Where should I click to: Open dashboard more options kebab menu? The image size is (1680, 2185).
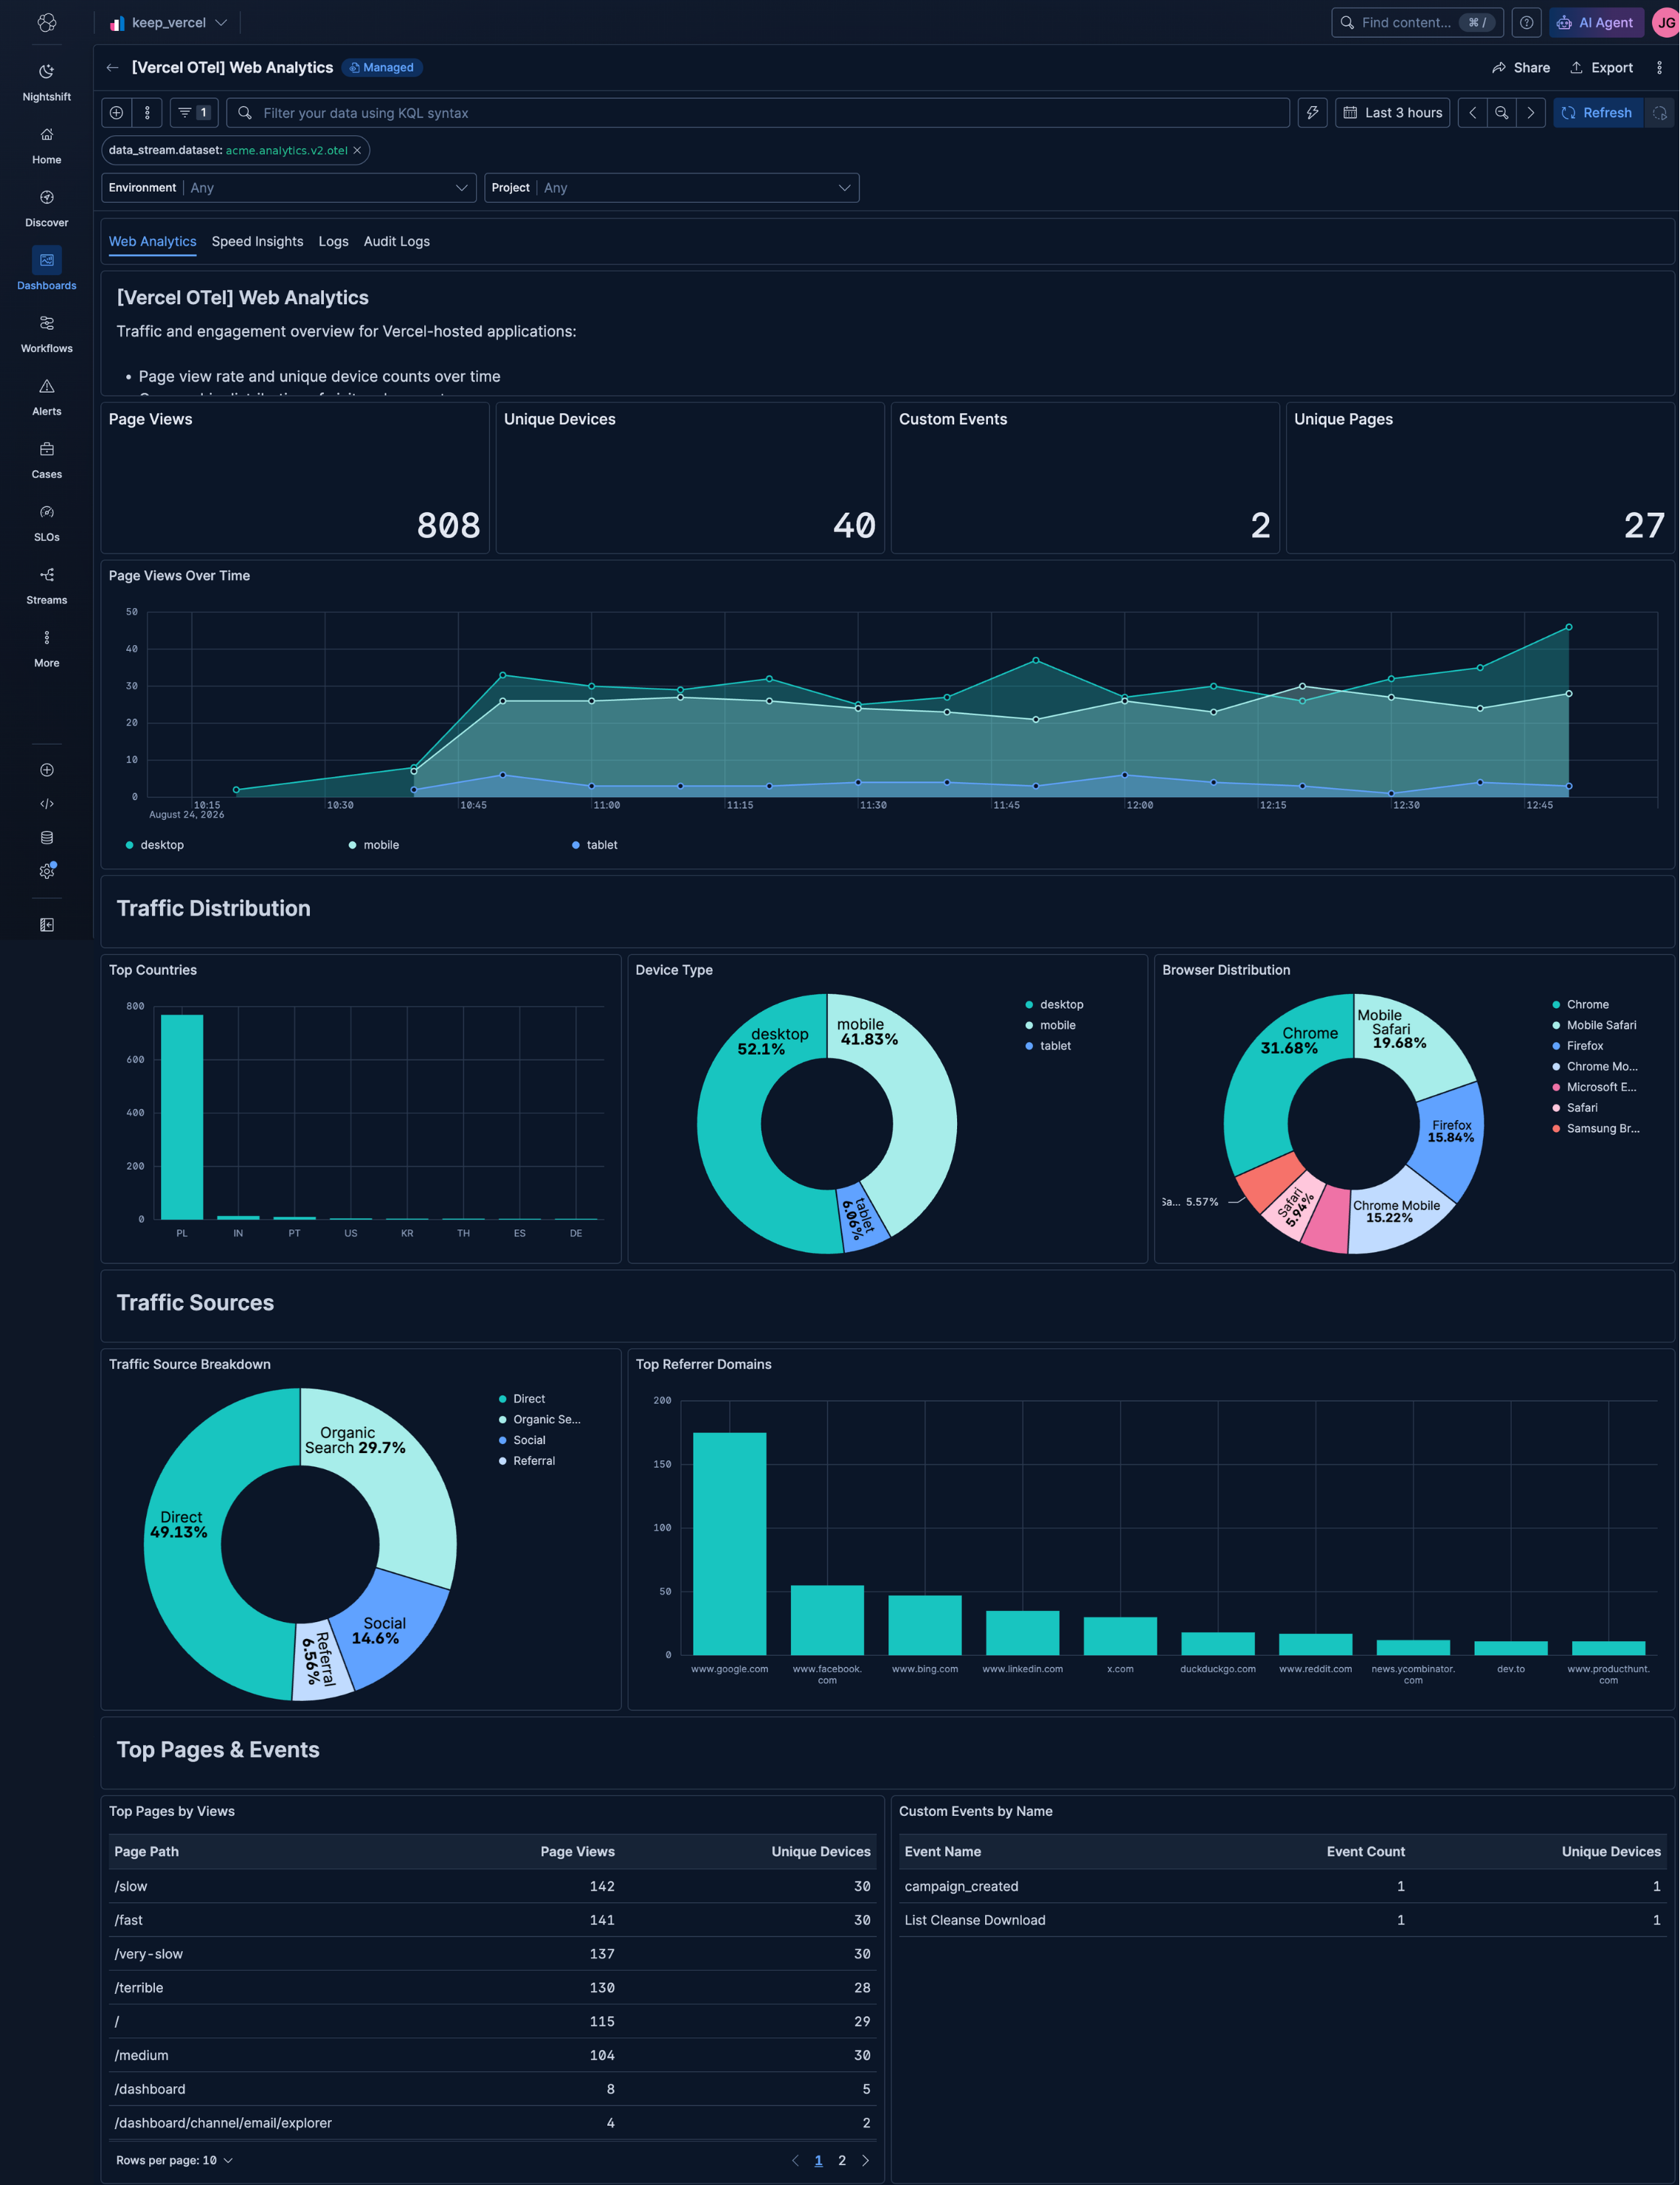(1659, 67)
